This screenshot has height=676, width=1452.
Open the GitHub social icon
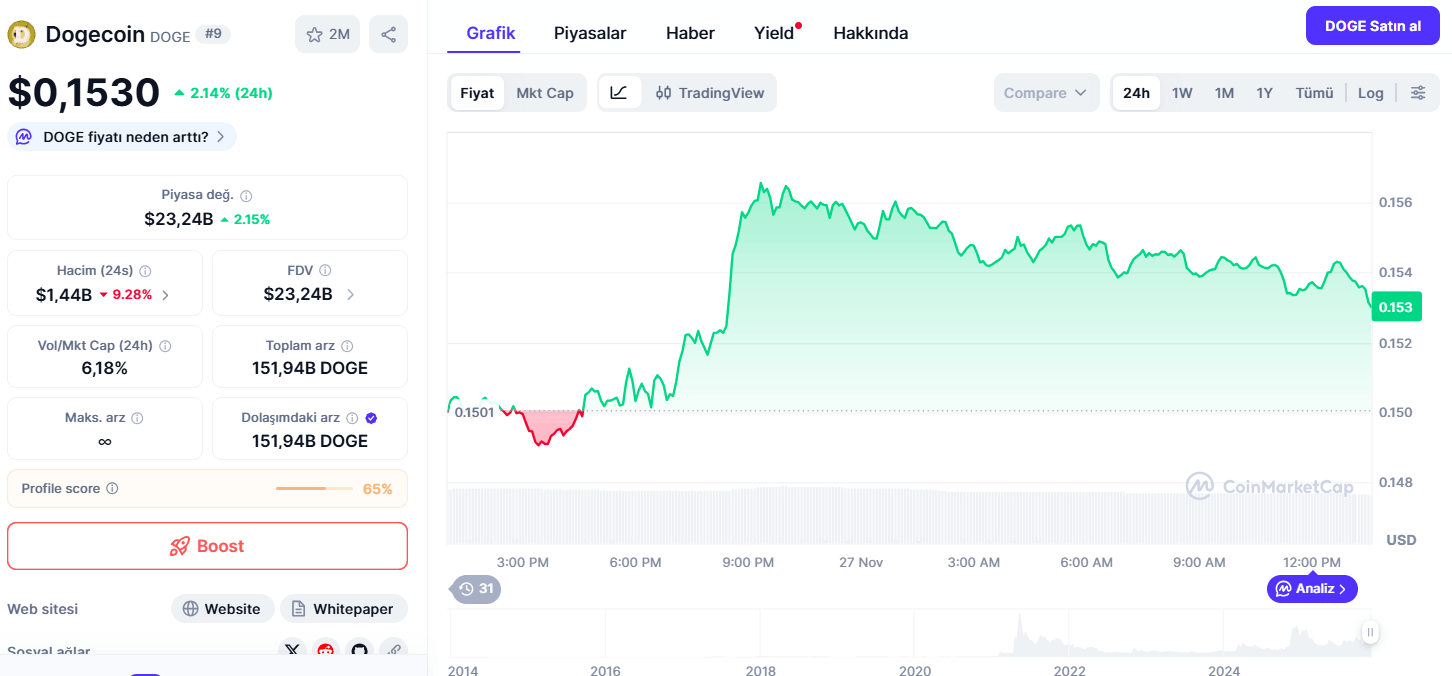point(360,651)
